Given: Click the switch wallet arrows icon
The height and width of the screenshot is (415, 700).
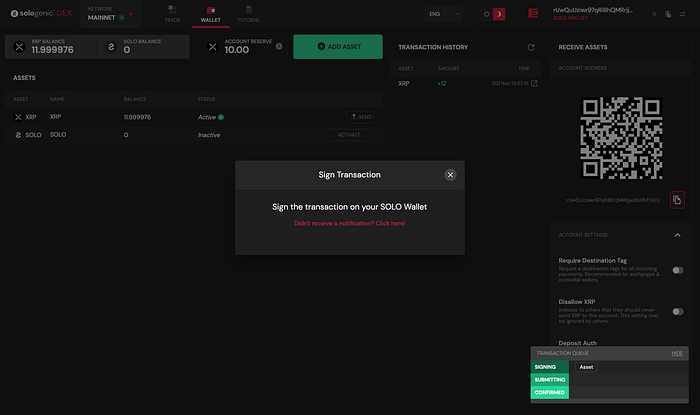Looking at the screenshot, I should click(683, 14).
